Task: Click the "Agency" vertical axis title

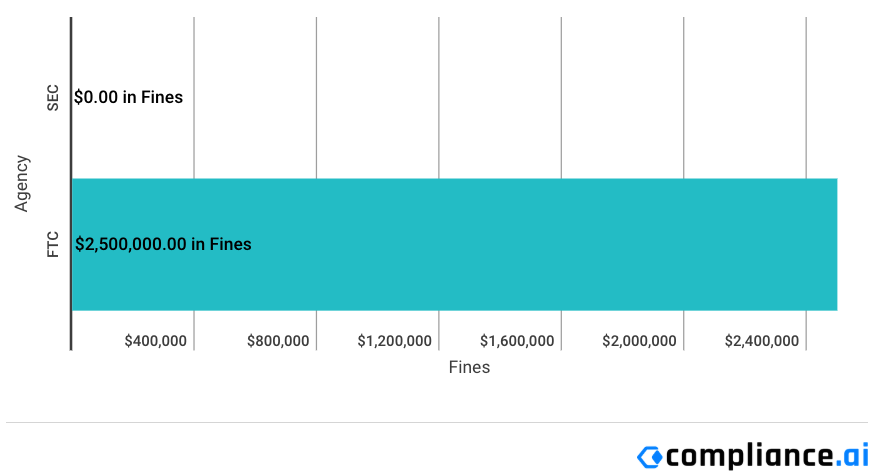Action: (21, 184)
